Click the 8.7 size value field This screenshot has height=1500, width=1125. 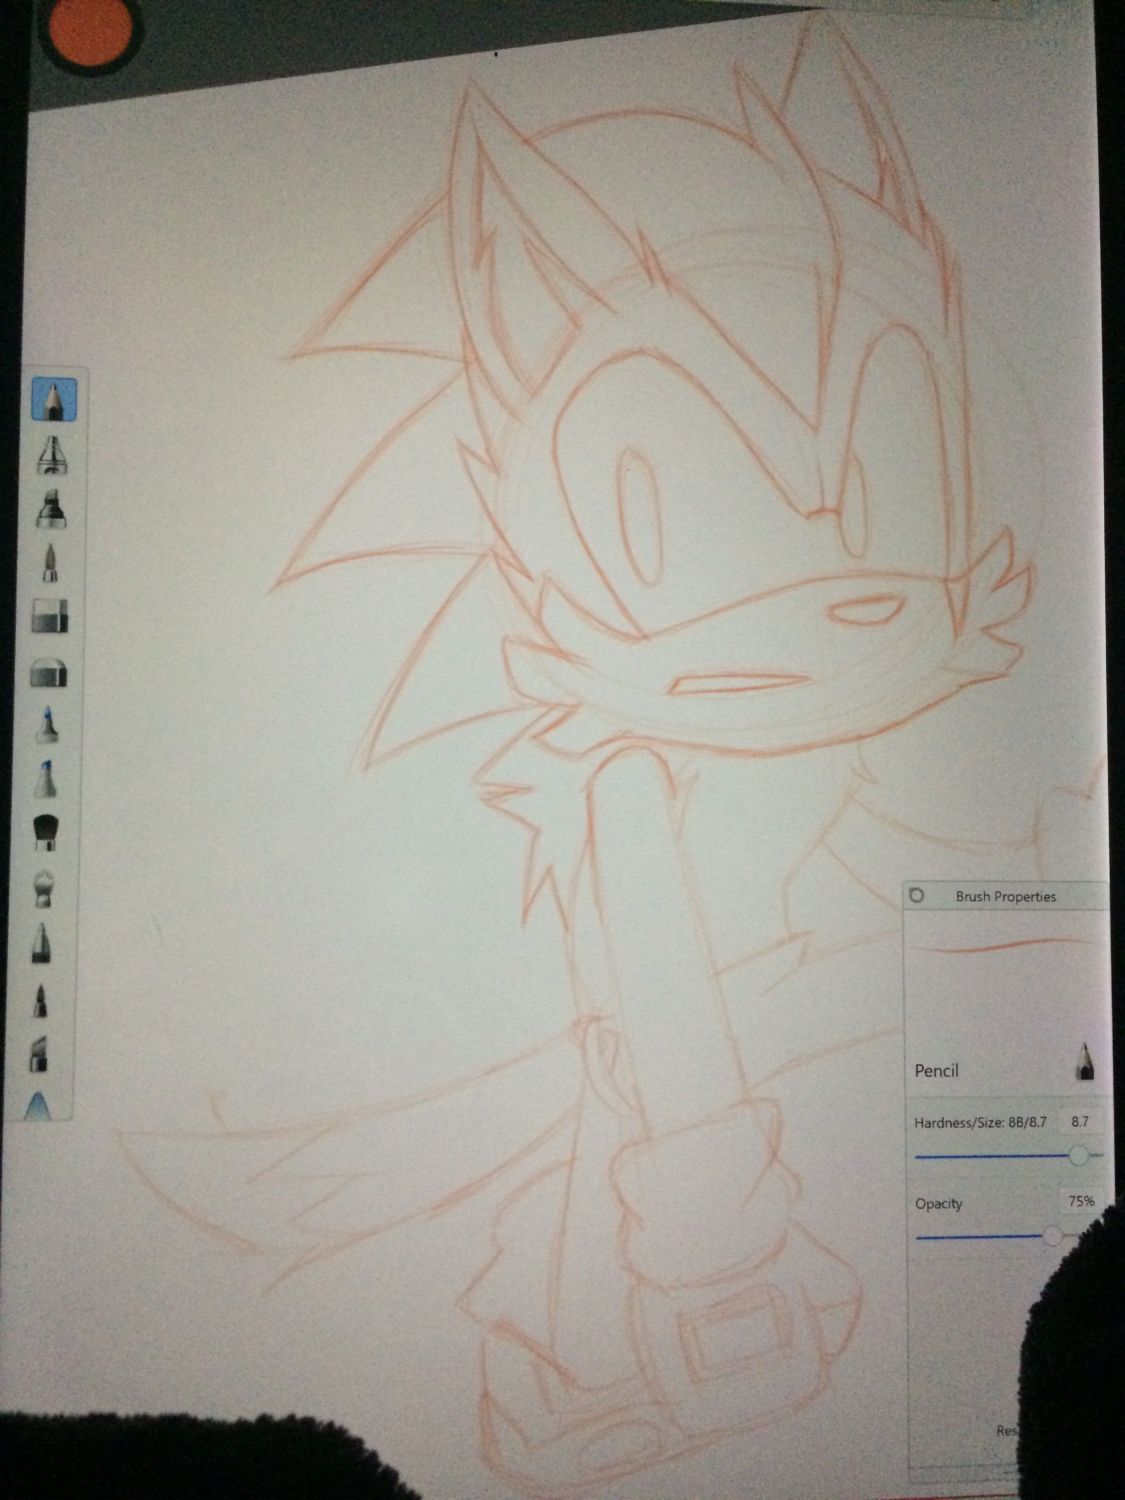(1079, 1122)
